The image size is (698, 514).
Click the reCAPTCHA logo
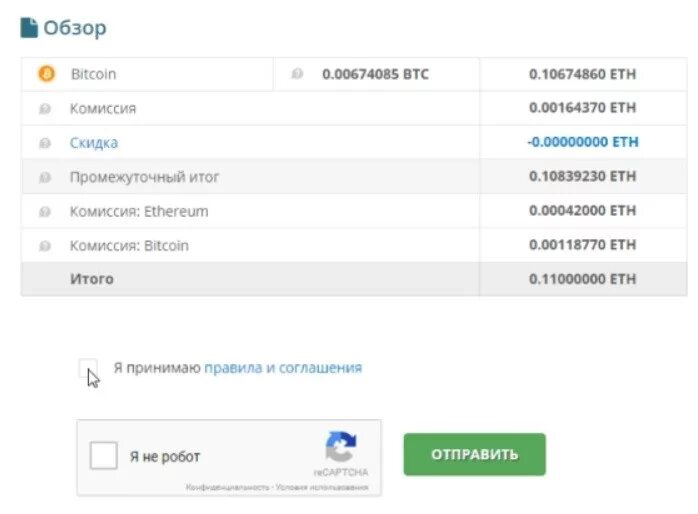point(341,446)
